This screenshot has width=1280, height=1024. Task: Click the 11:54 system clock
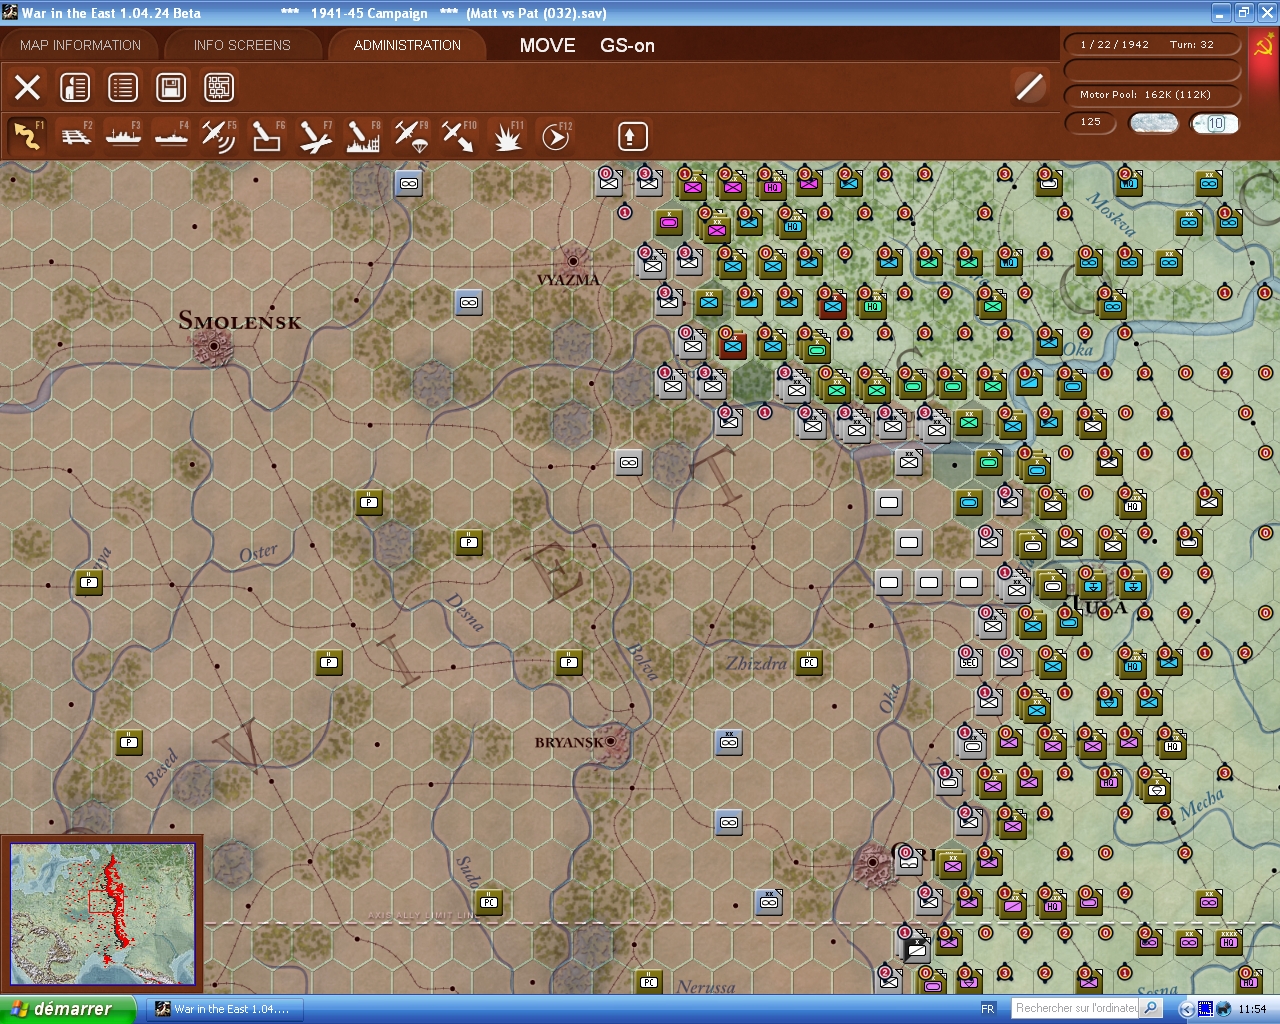tap(1252, 1009)
